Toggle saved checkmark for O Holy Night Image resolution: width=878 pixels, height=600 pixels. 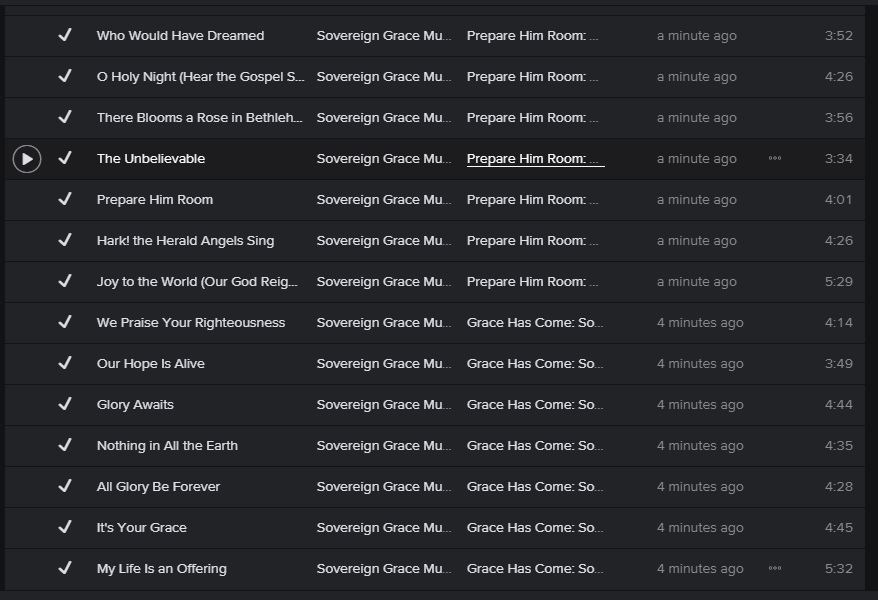click(x=65, y=76)
